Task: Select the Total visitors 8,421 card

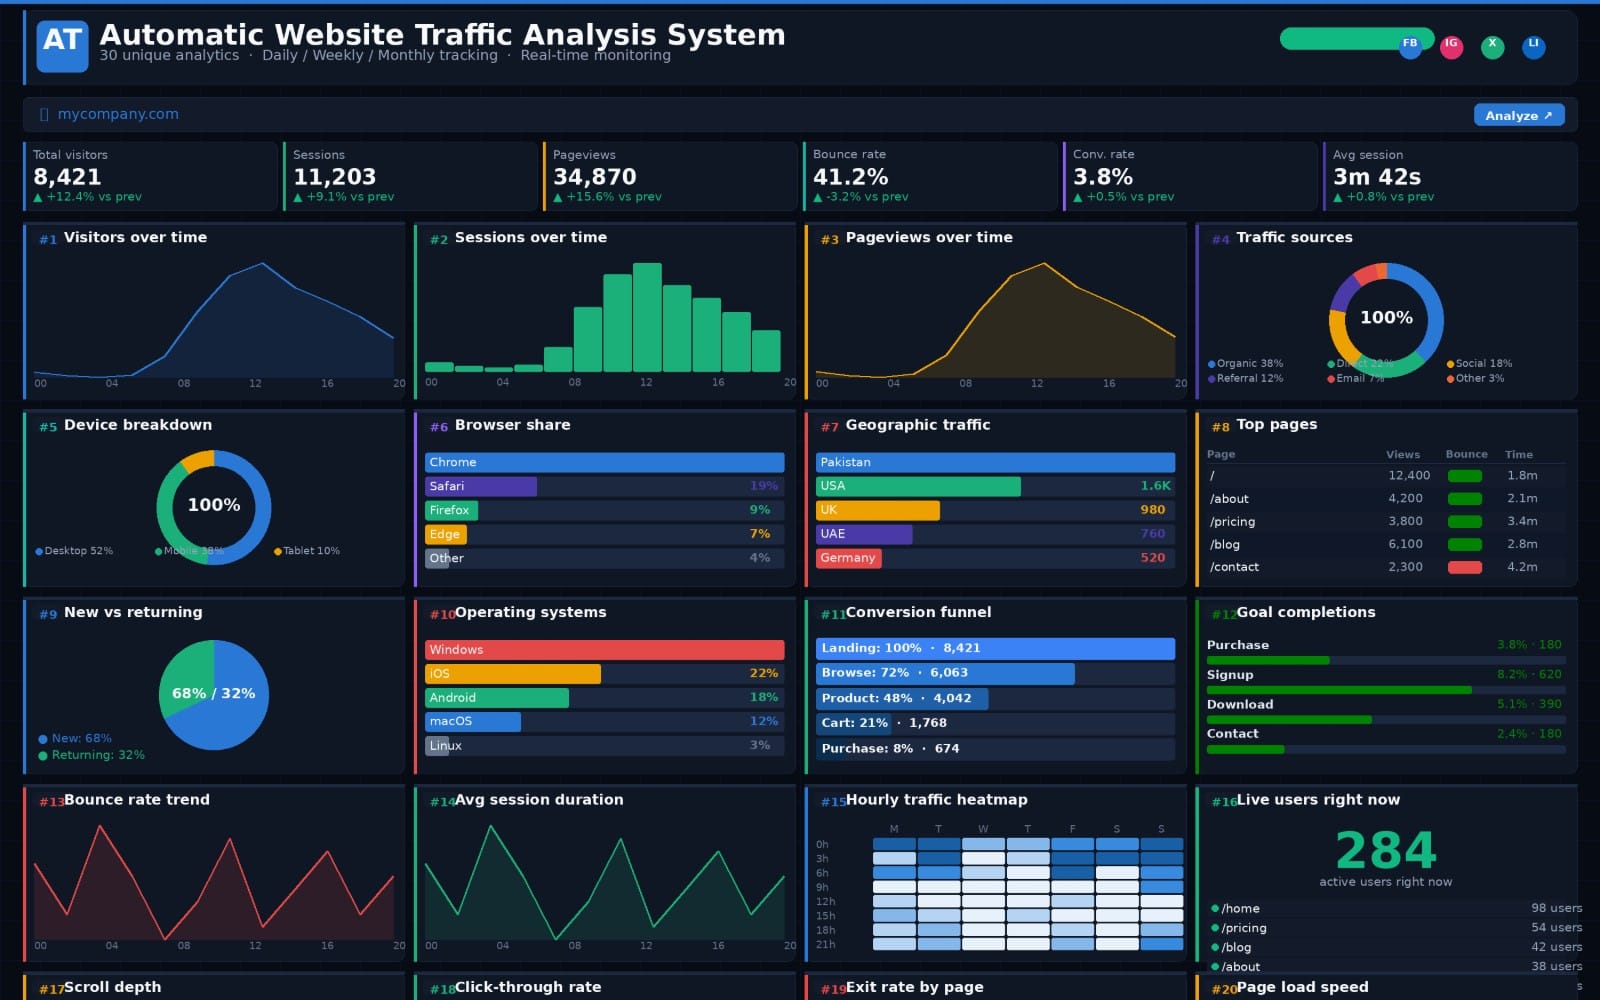Action: (x=150, y=176)
